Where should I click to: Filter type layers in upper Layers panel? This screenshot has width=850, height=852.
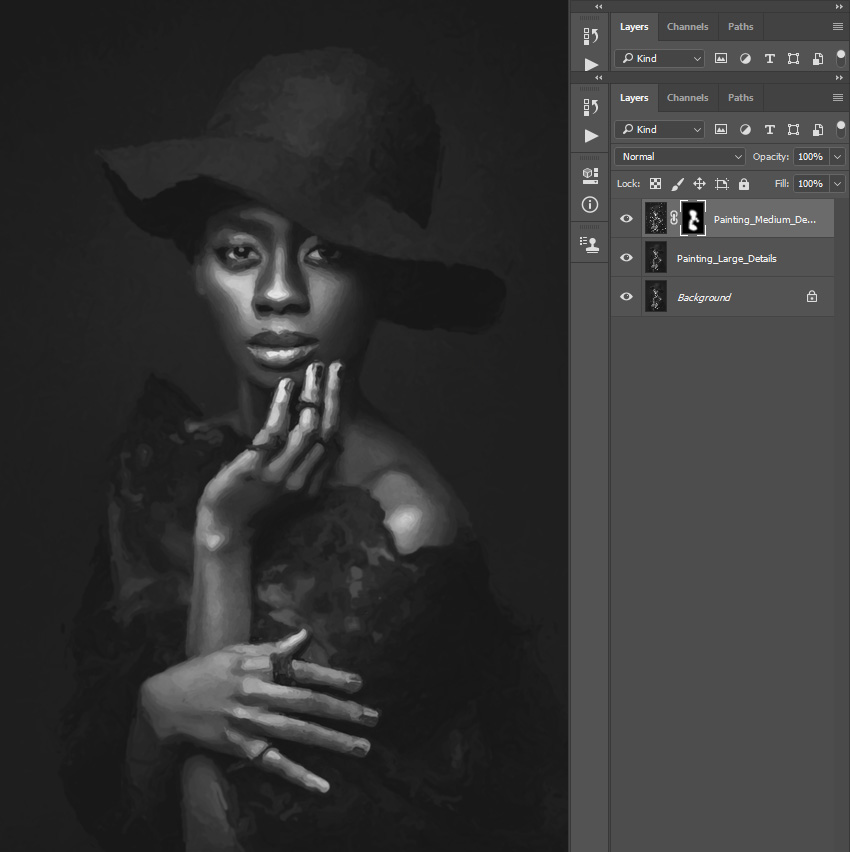click(770, 59)
